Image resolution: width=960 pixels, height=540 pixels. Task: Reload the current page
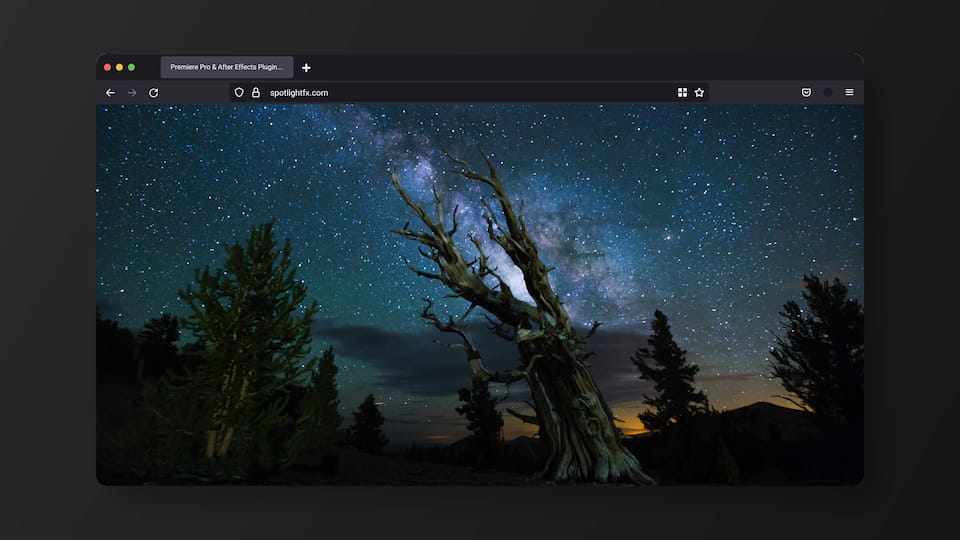tap(154, 92)
